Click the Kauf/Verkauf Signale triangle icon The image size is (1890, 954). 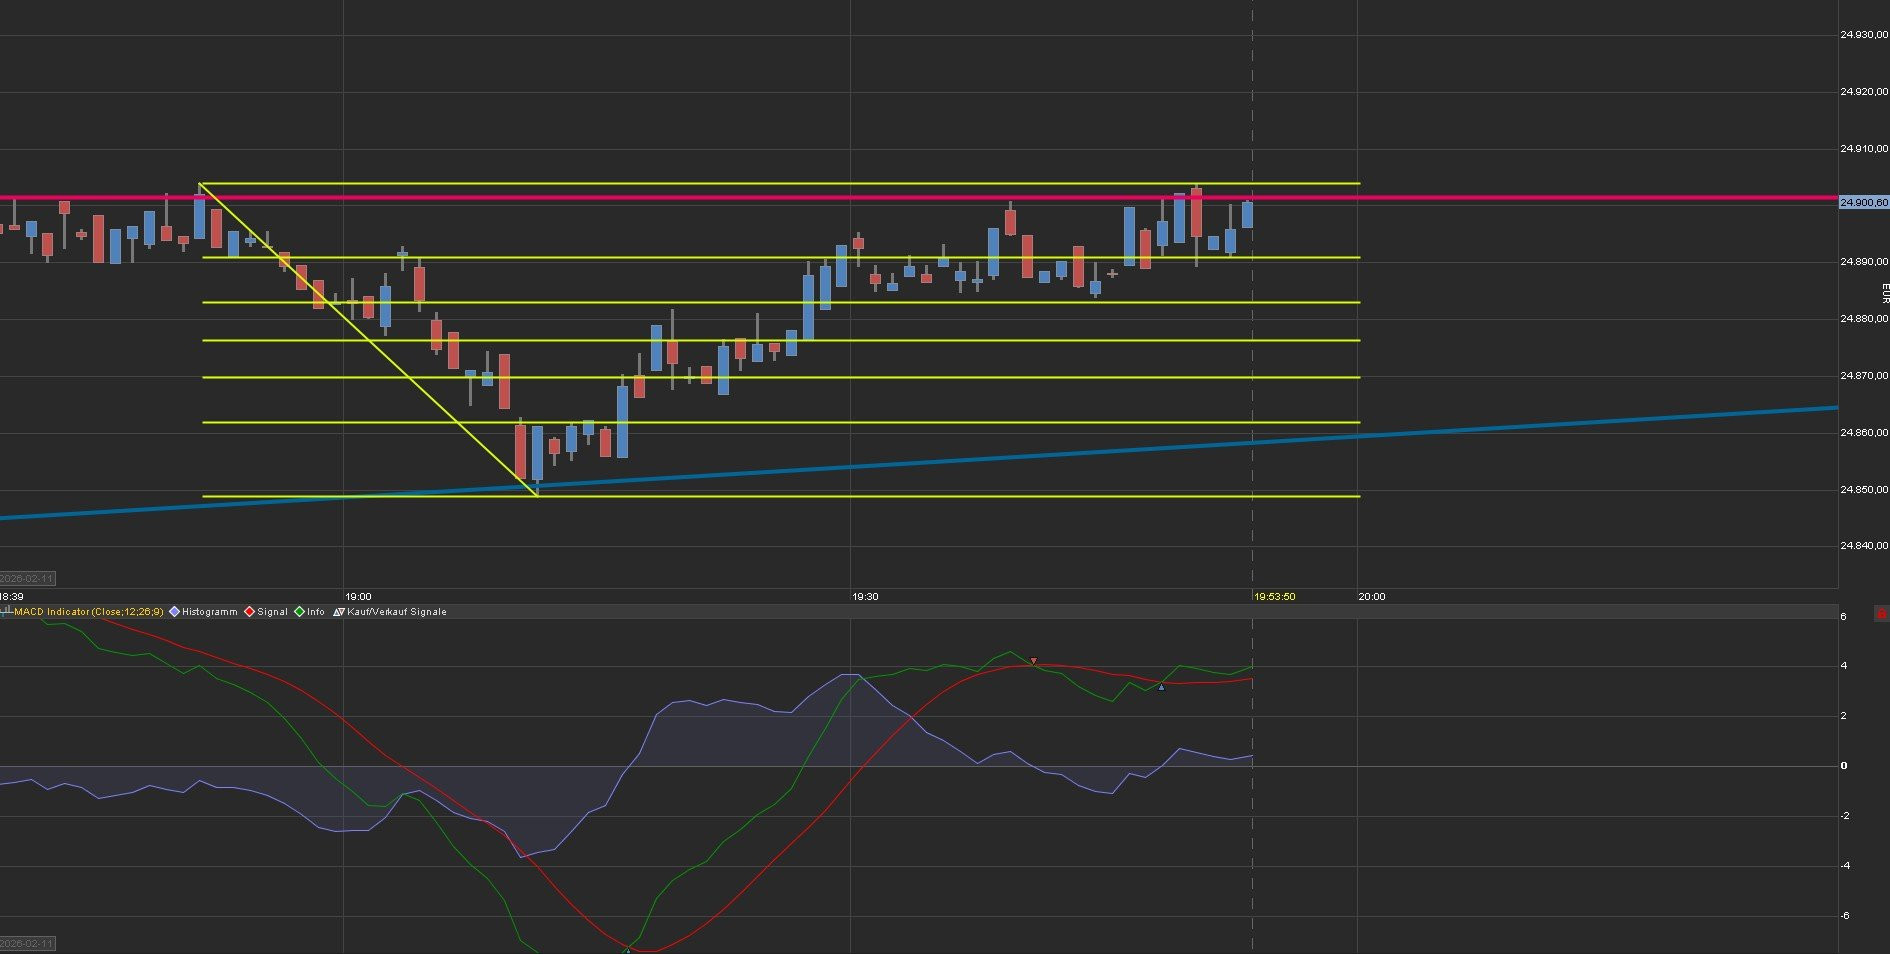tap(339, 612)
